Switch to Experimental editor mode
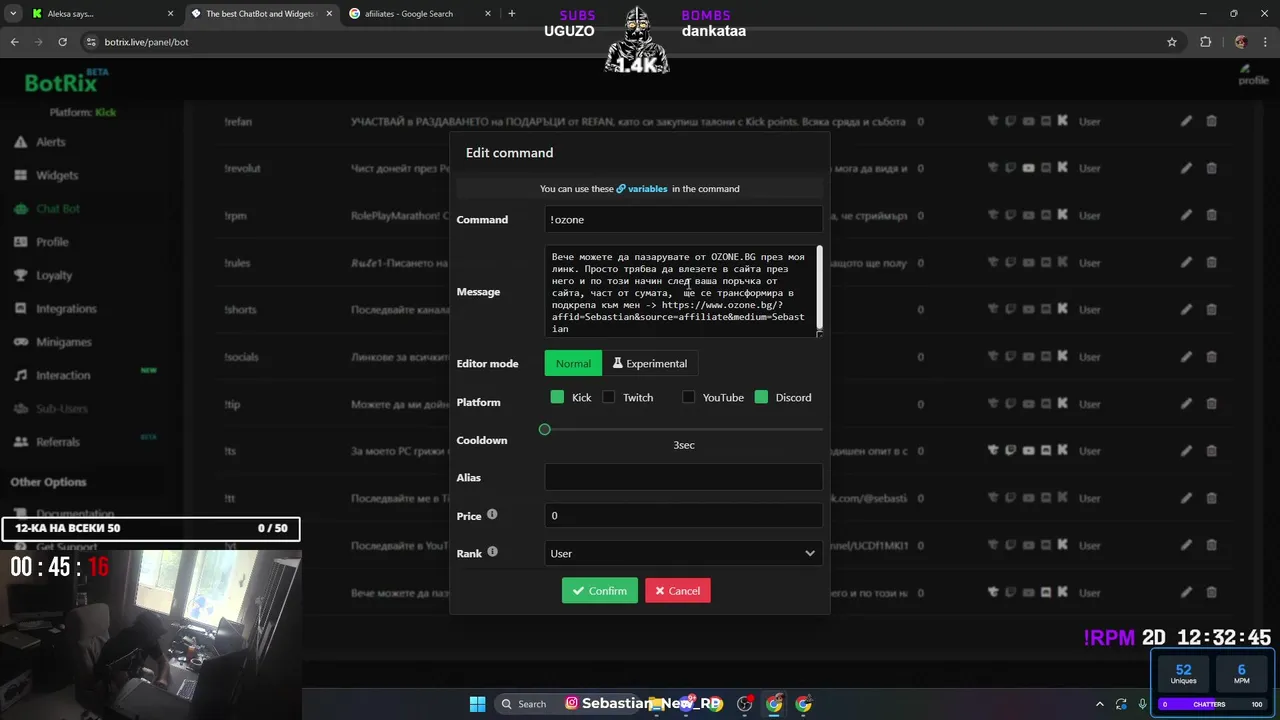Image resolution: width=1280 pixels, height=720 pixels. [x=650, y=363]
